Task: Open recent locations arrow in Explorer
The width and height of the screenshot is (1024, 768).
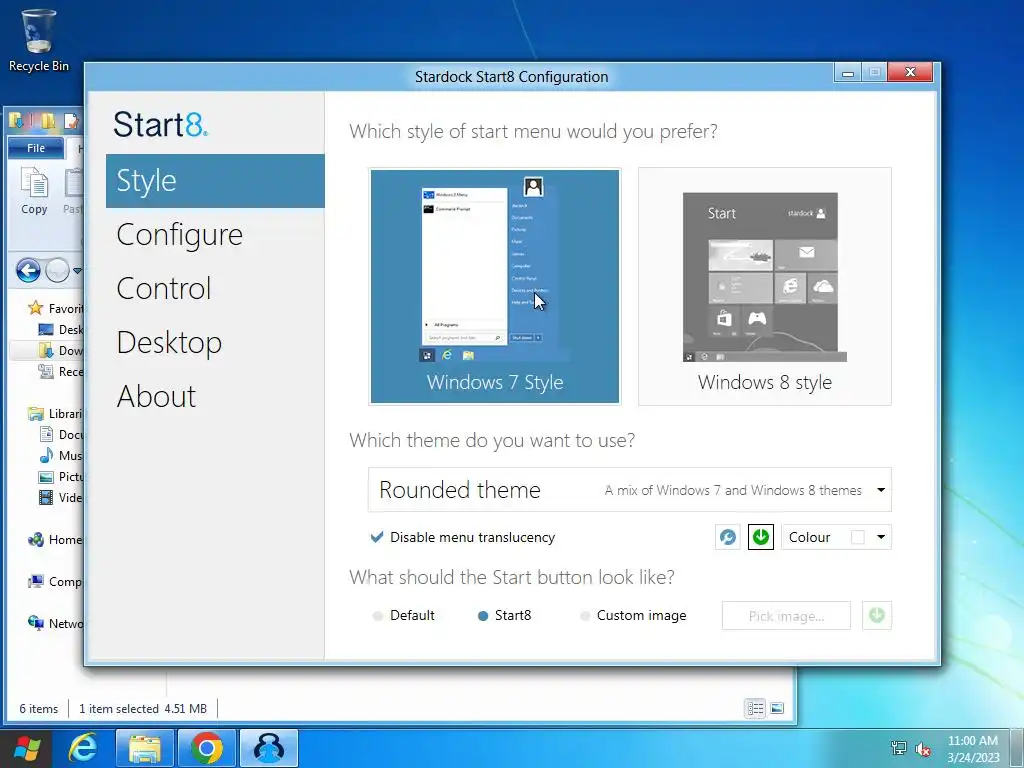Action: [x=77, y=270]
